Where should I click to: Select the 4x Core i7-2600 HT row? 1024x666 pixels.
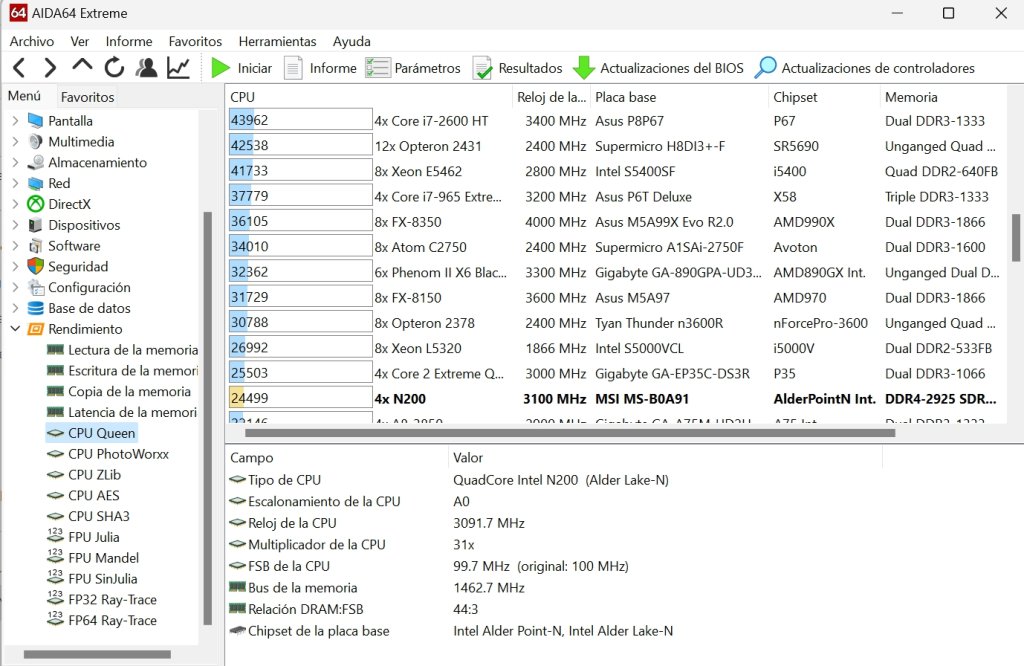pos(616,121)
